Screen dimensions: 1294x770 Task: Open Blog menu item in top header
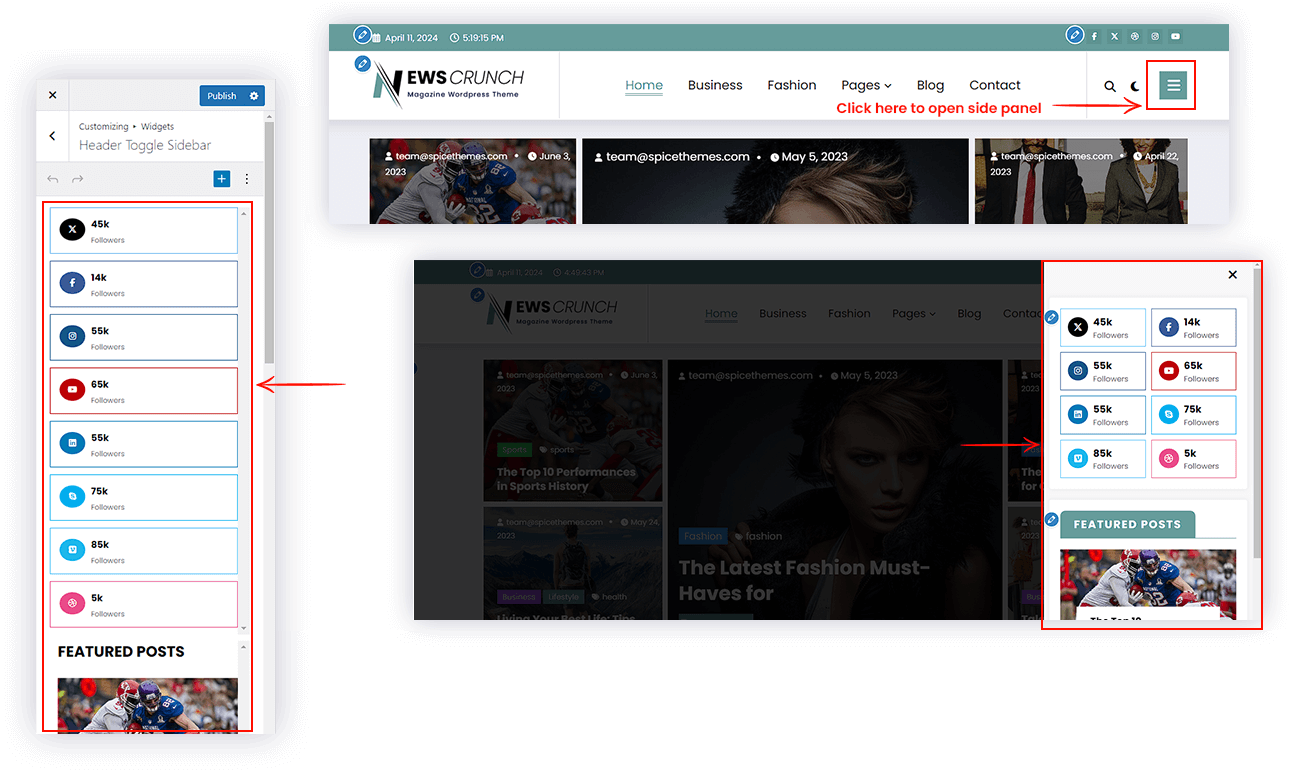tap(930, 85)
